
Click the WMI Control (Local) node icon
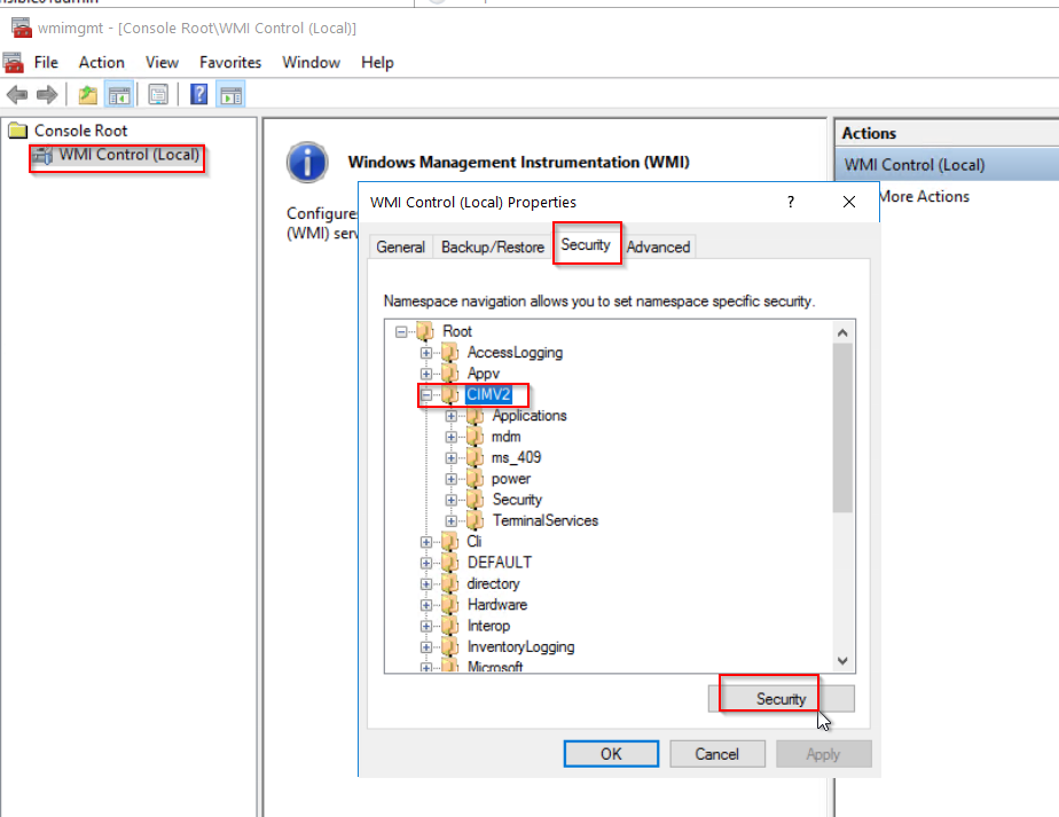point(43,155)
